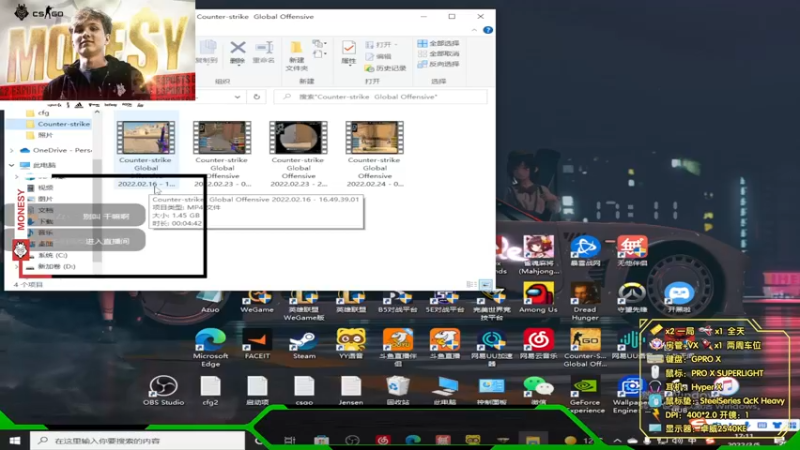Open the B5 对战平台 desktop shortcut
The height and width of the screenshot is (450, 800).
click(397, 302)
